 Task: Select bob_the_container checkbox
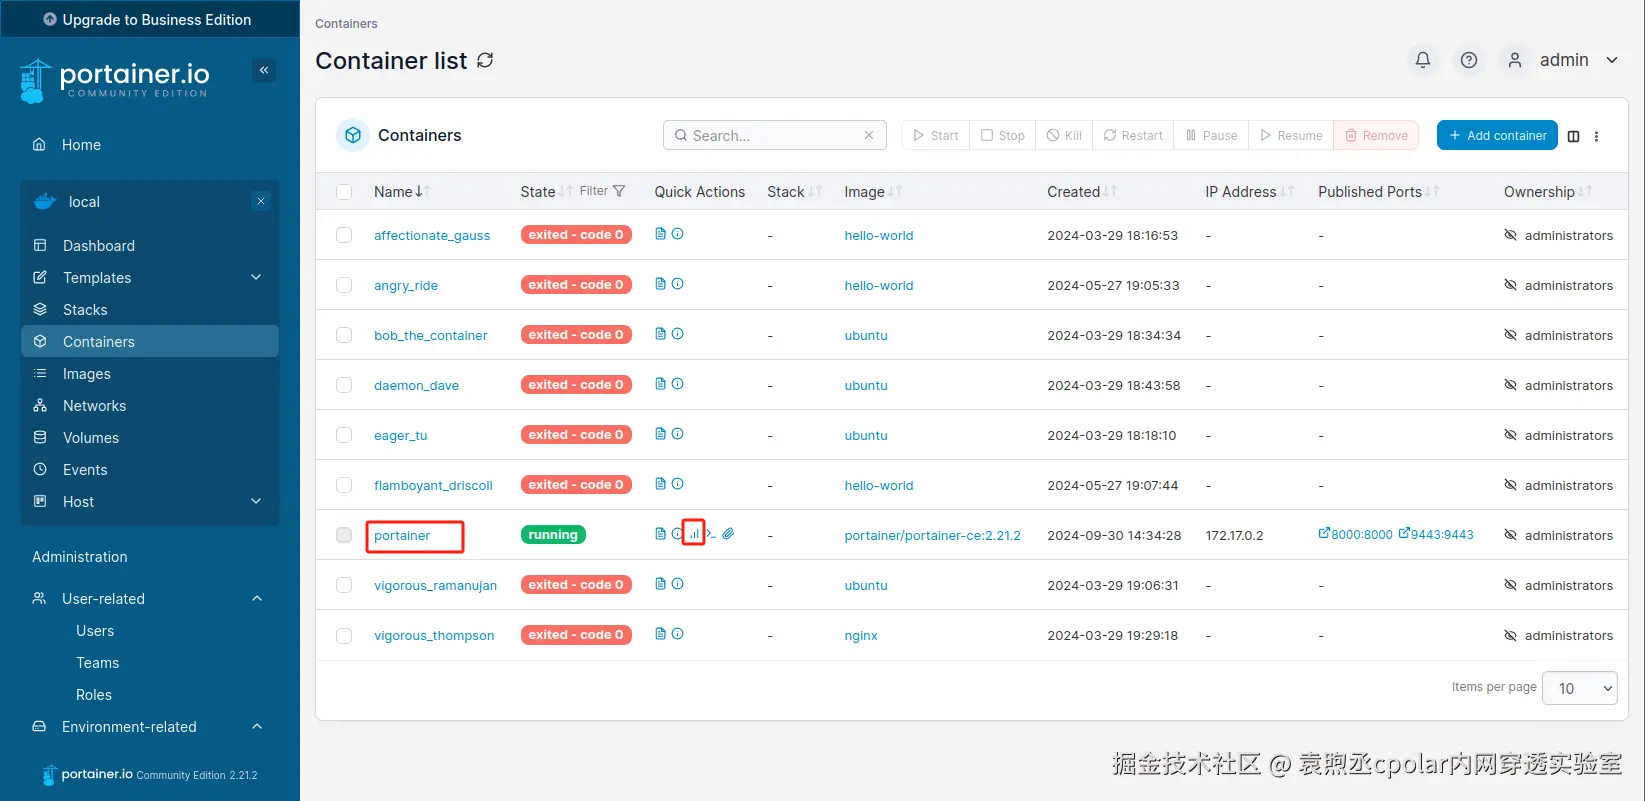344,335
